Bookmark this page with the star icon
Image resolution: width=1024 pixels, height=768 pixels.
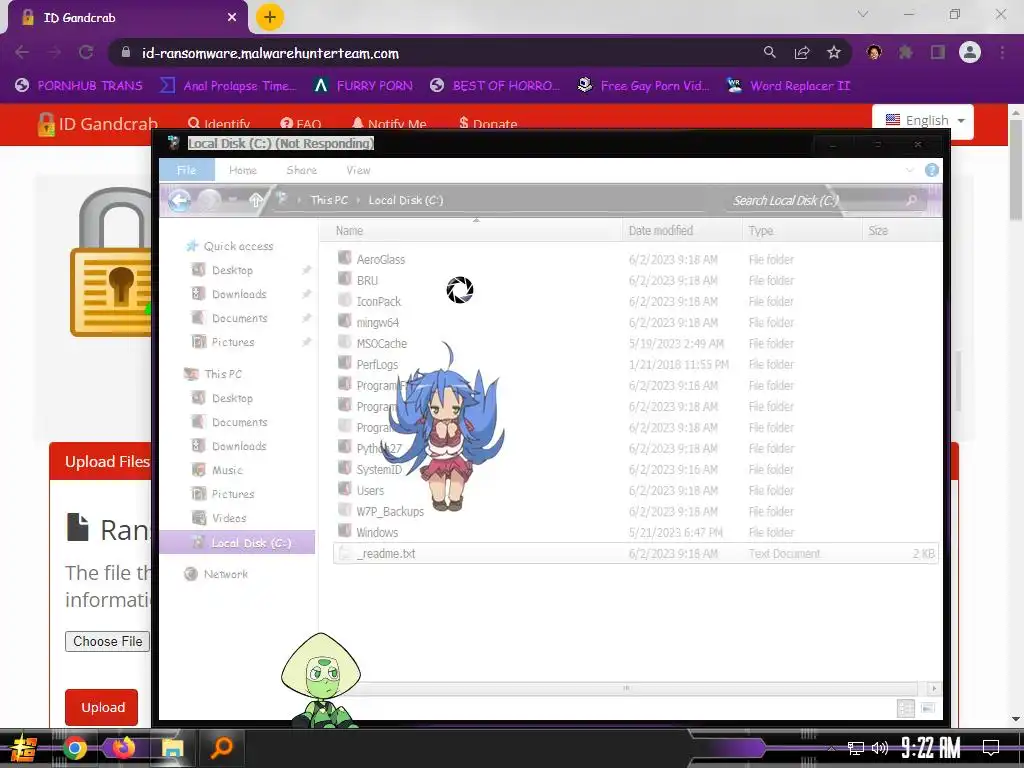point(834,53)
